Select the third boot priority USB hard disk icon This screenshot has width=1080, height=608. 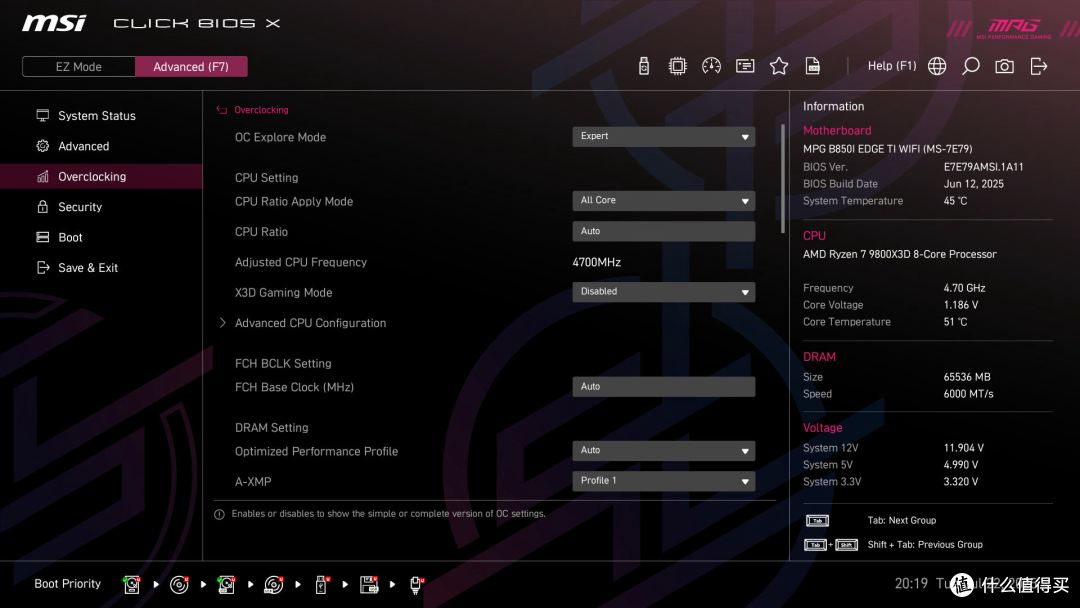click(x=226, y=585)
